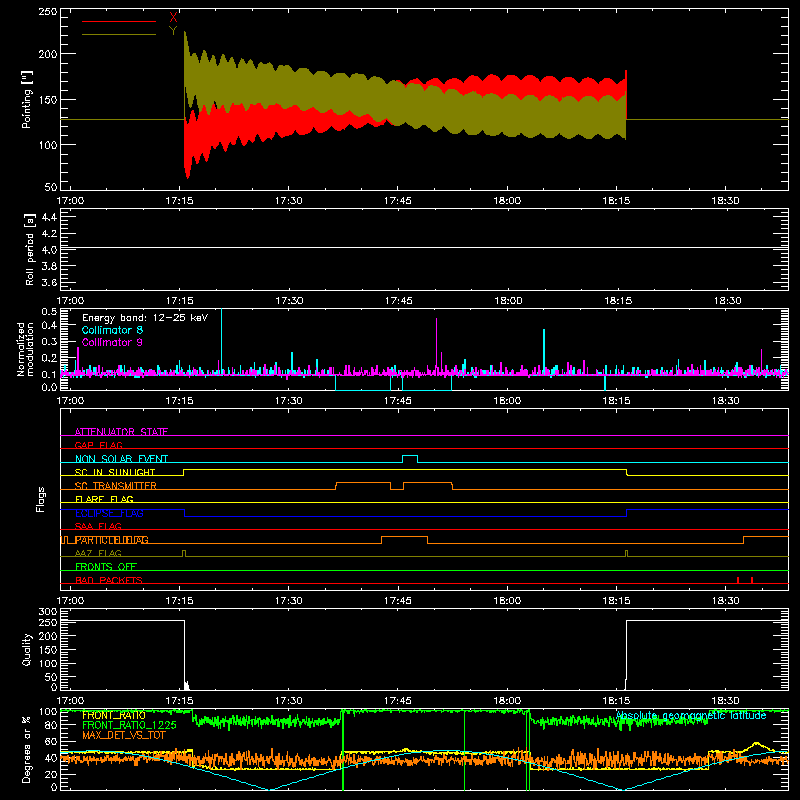Click the raised NON_SOLAR_EVENT pulse near 17:46

pyautogui.click(x=410, y=456)
